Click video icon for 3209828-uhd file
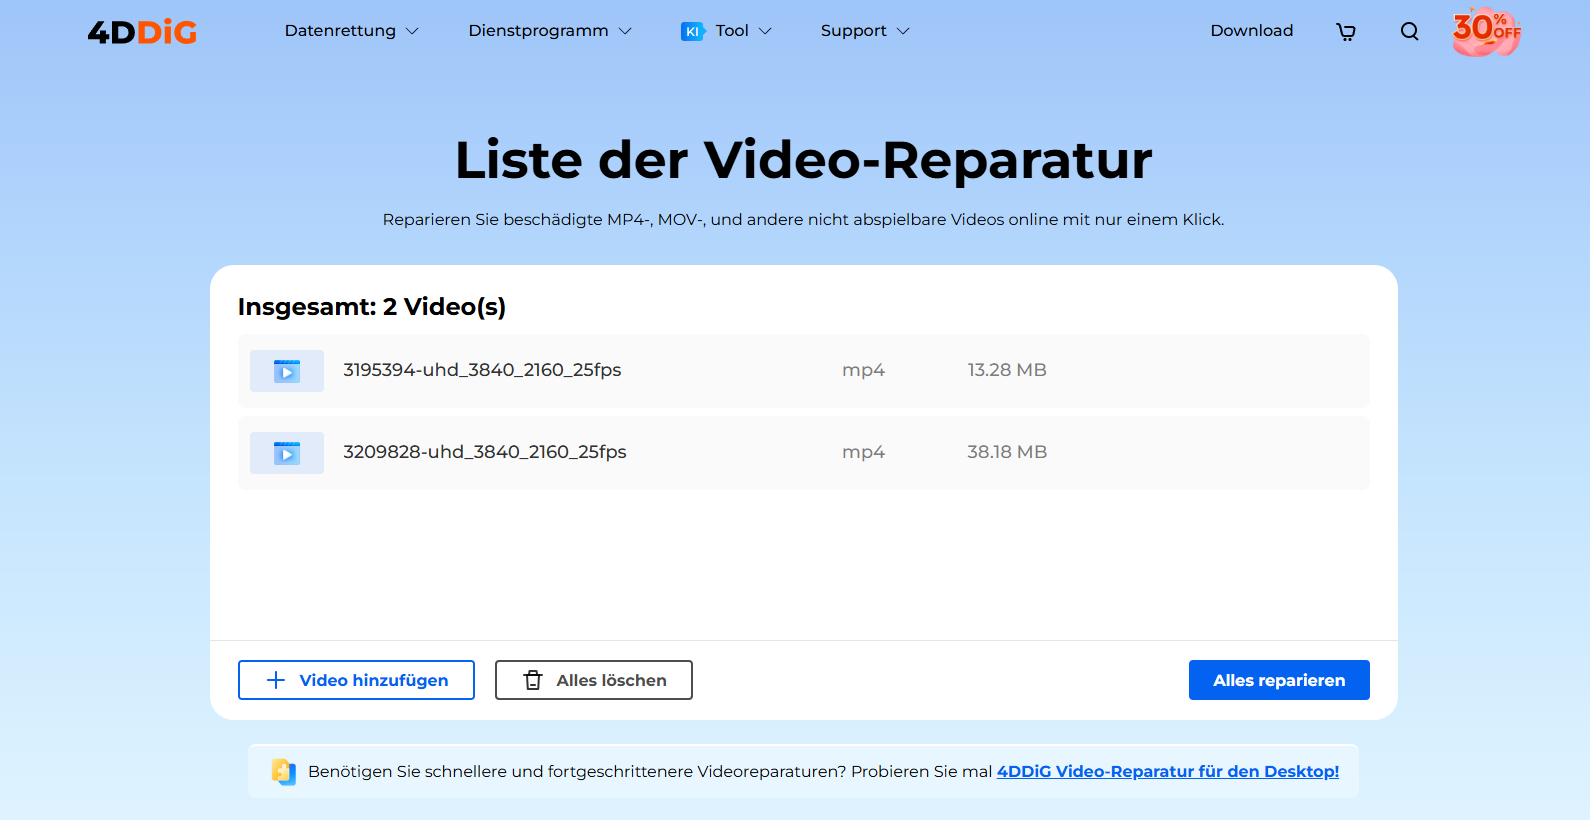Image resolution: width=1590 pixels, height=820 pixels. (287, 453)
